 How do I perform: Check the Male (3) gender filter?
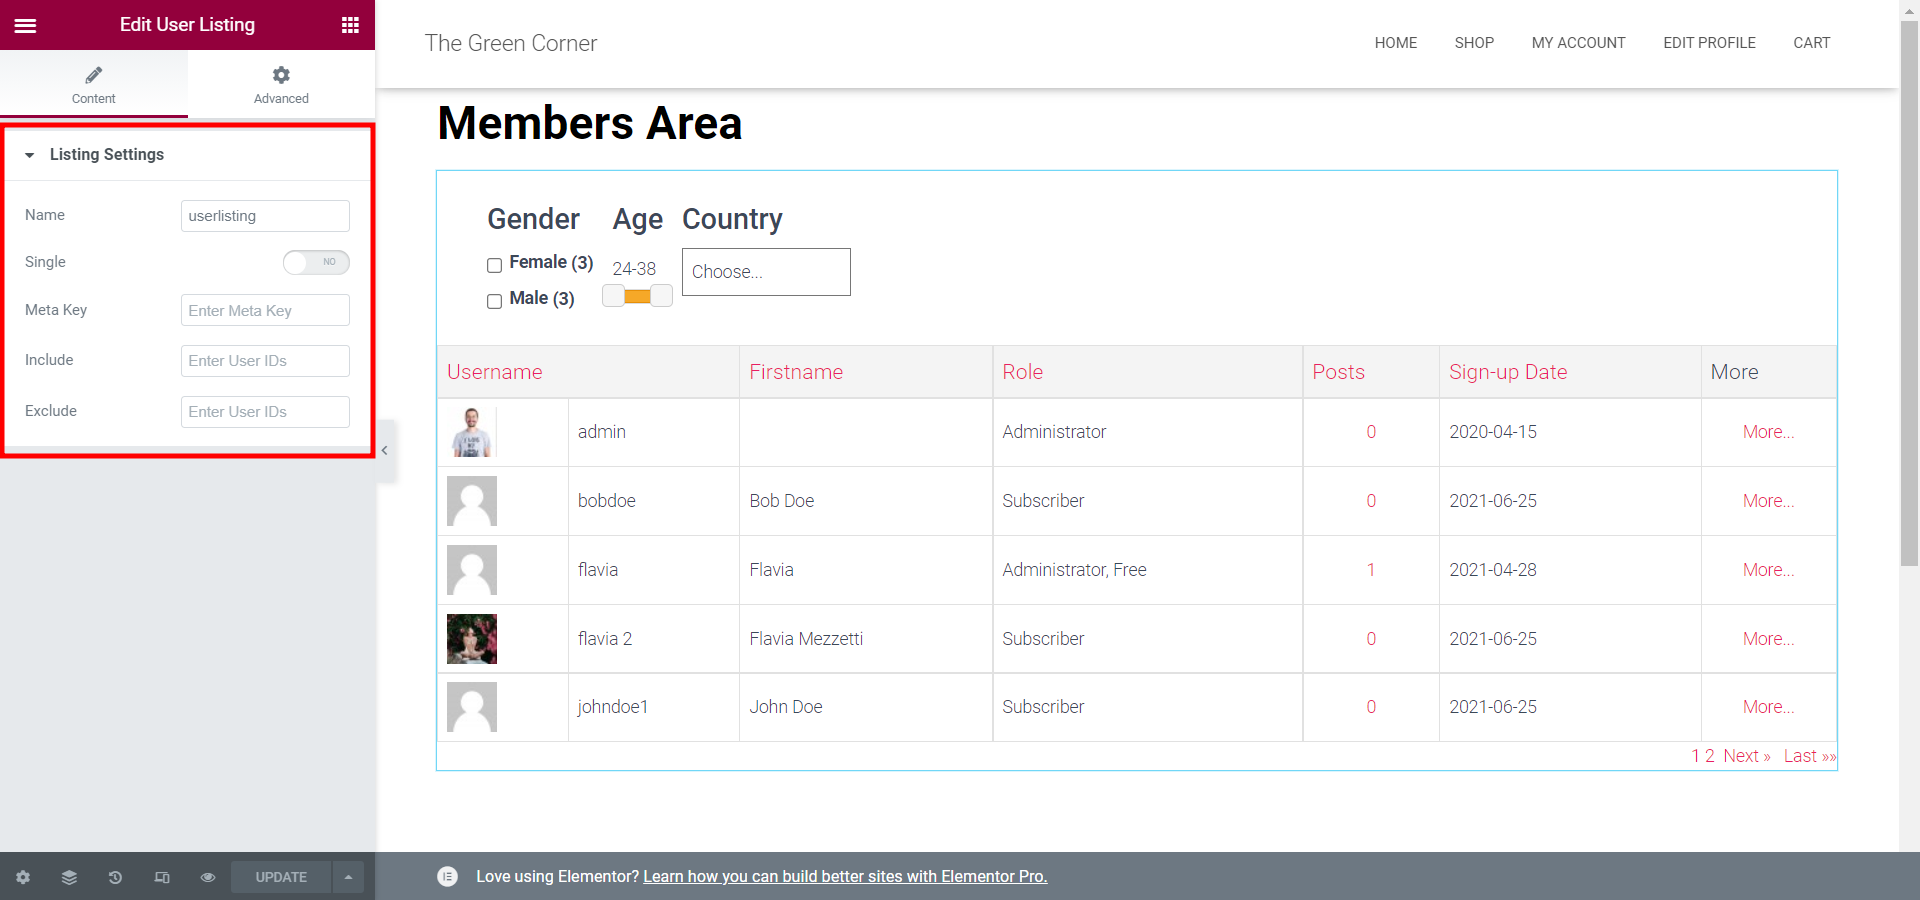click(494, 301)
